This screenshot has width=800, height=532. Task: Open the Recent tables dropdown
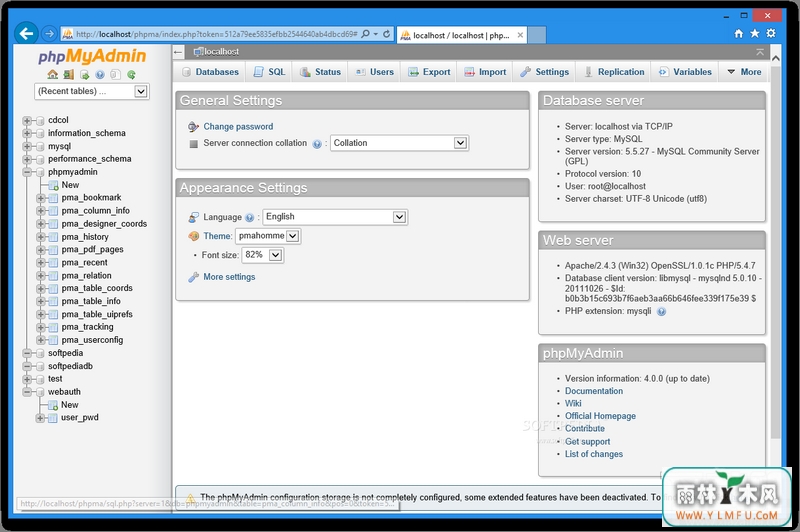click(x=92, y=91)
